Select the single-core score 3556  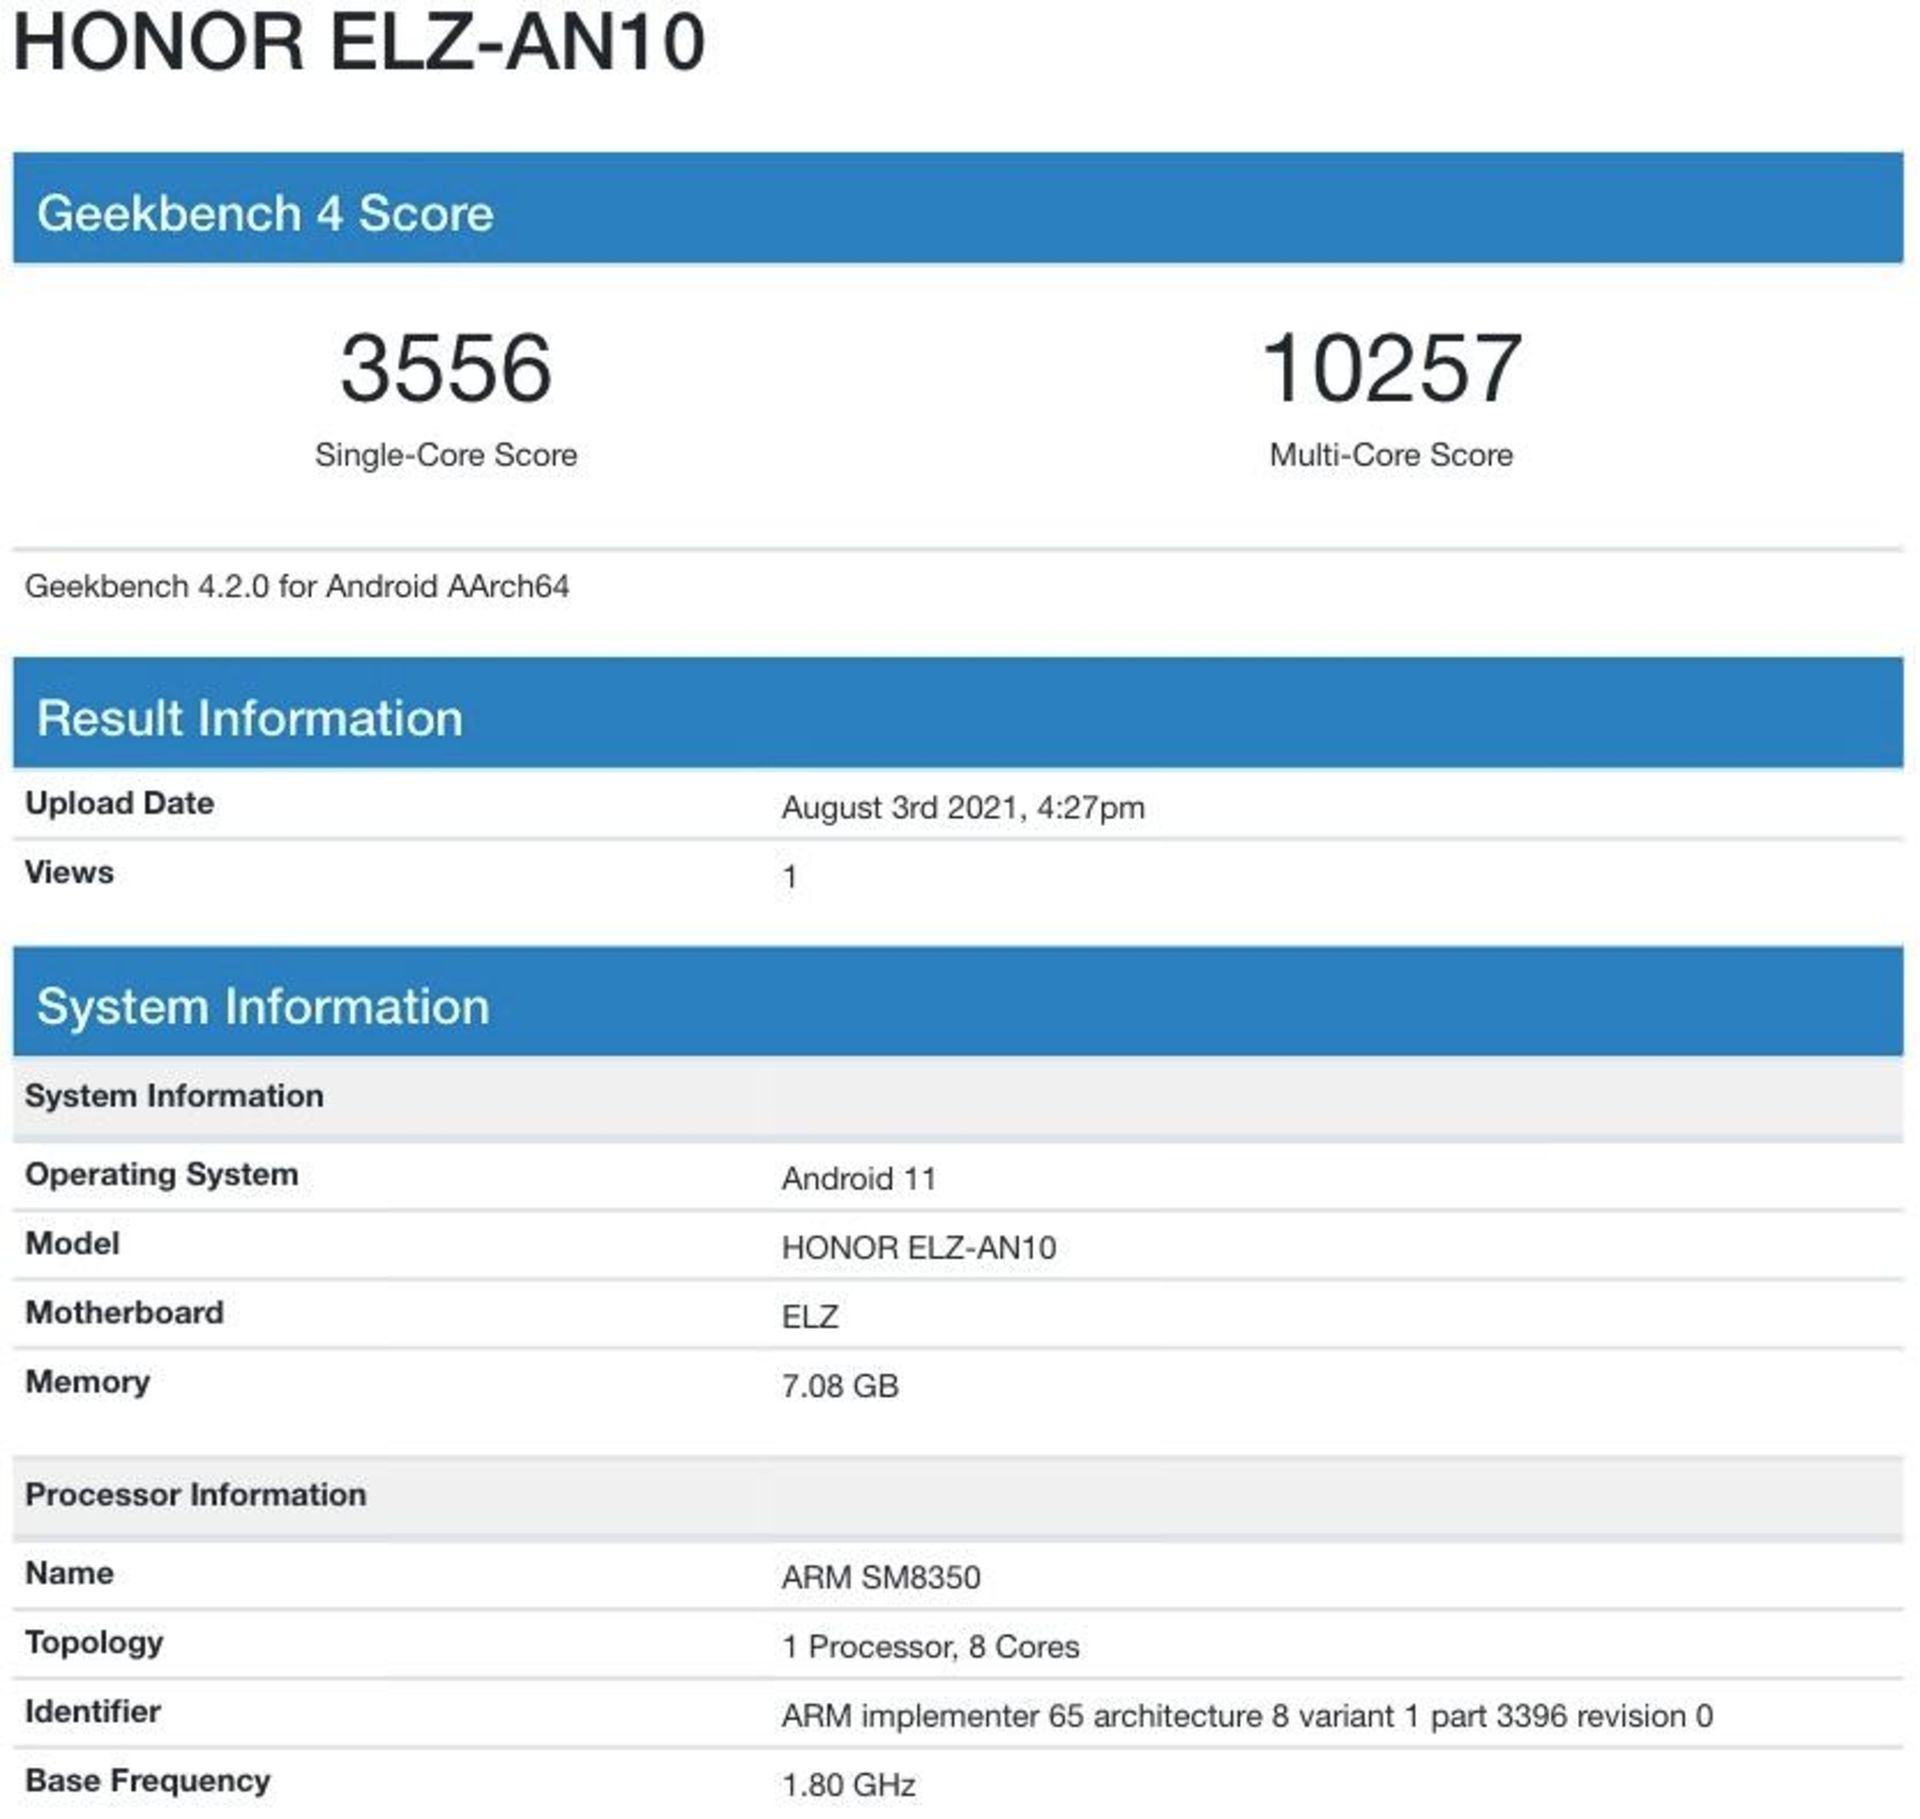point(446,368)
